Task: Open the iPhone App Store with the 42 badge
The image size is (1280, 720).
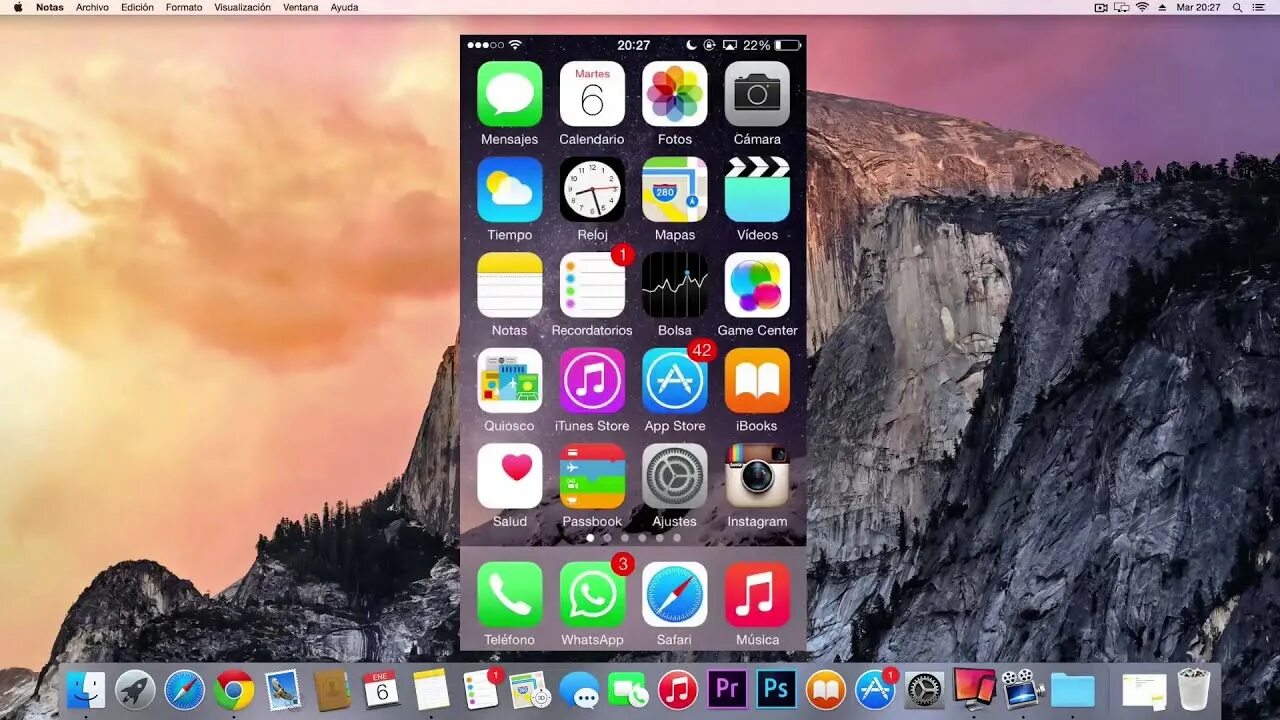Action: [675, 380]
